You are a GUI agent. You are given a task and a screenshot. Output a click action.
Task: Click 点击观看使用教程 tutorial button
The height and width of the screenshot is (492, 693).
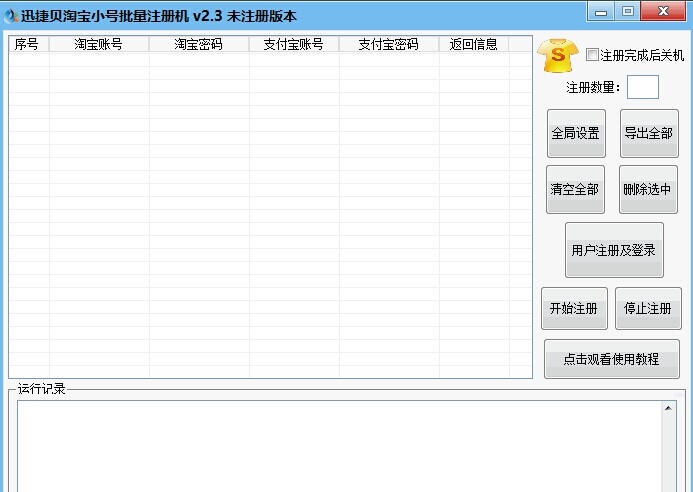tap(612, 359)
